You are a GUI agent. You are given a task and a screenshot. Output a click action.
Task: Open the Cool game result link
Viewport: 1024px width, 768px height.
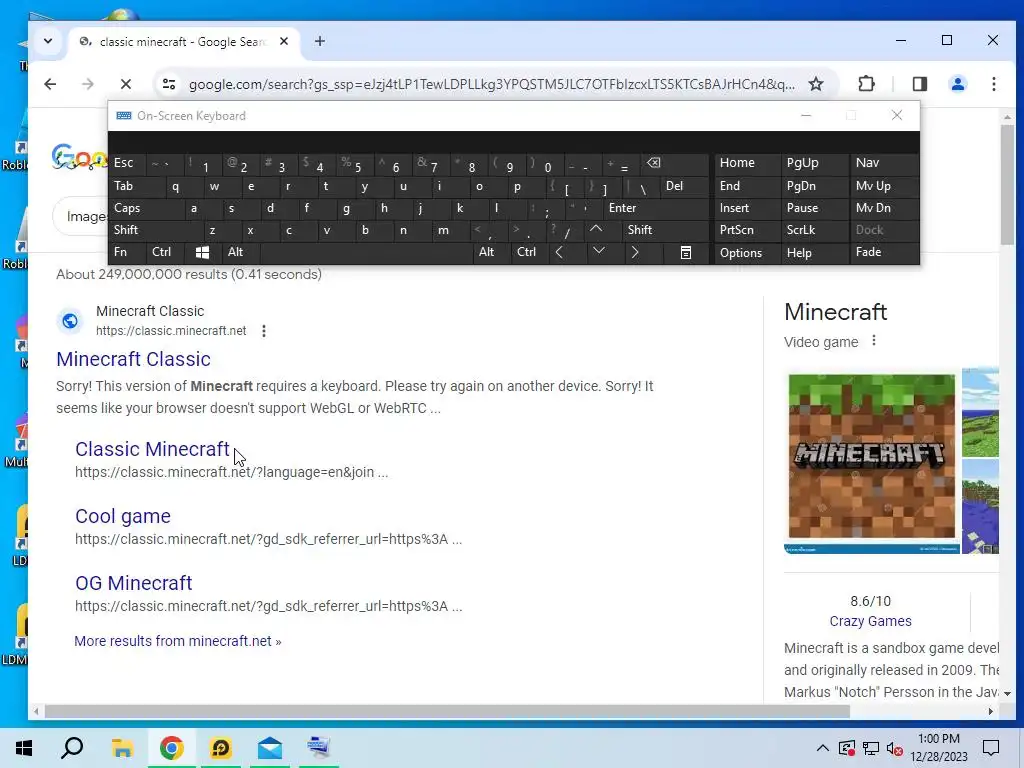click(123, 516)
